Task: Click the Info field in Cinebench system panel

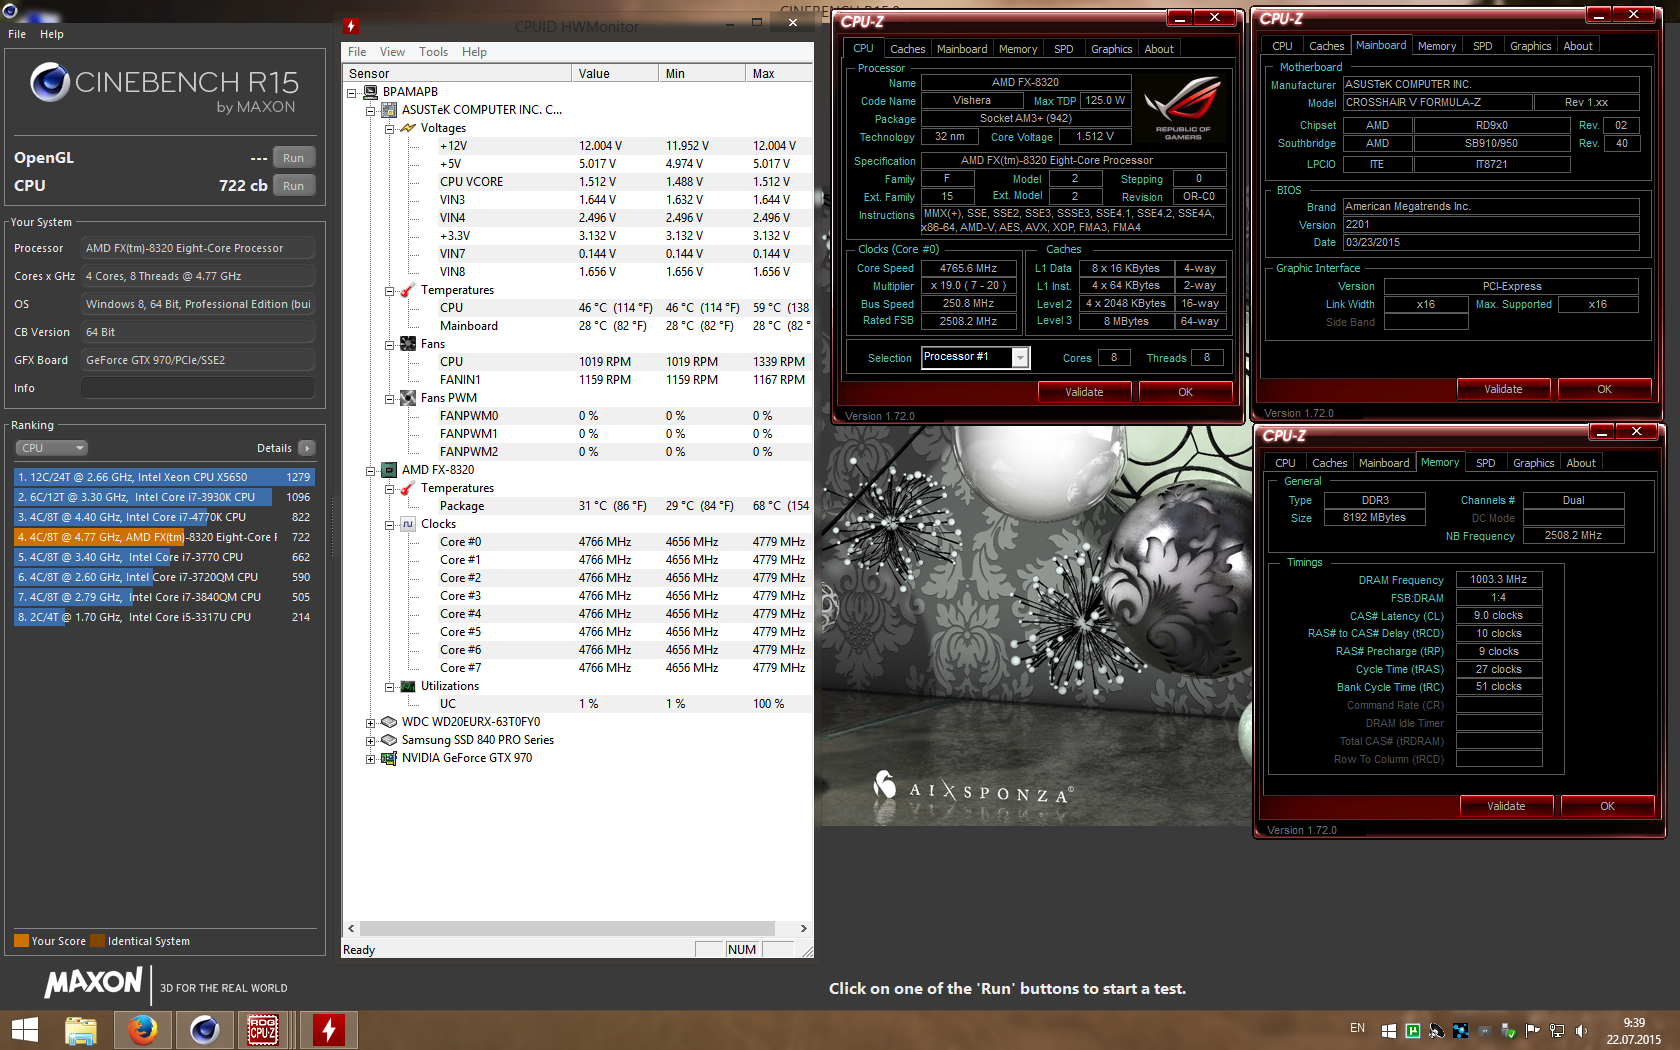Action: click(x=198, y=388)
